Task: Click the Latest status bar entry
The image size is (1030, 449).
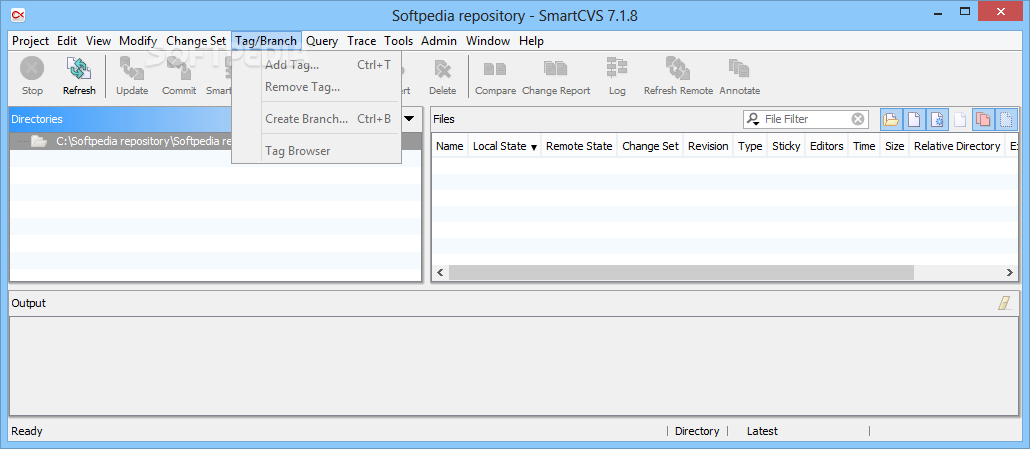Action: 762,431
